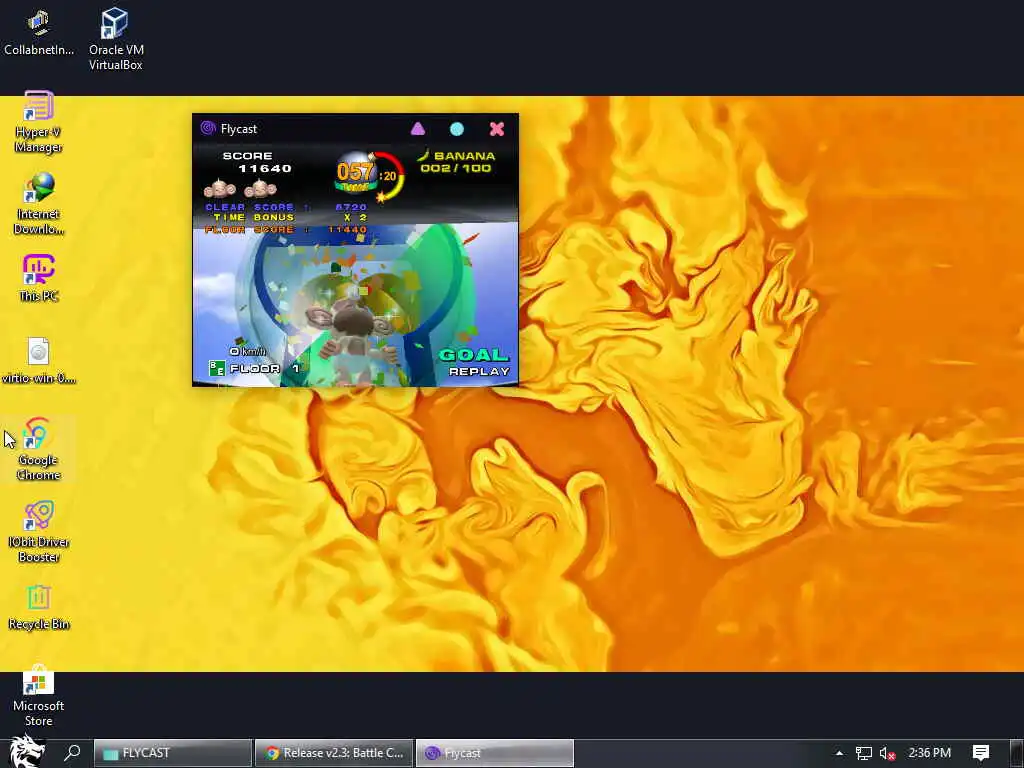Switch to the FLYCAST folder taskbar window
1024x768 pixels.
tap(173, 753)
